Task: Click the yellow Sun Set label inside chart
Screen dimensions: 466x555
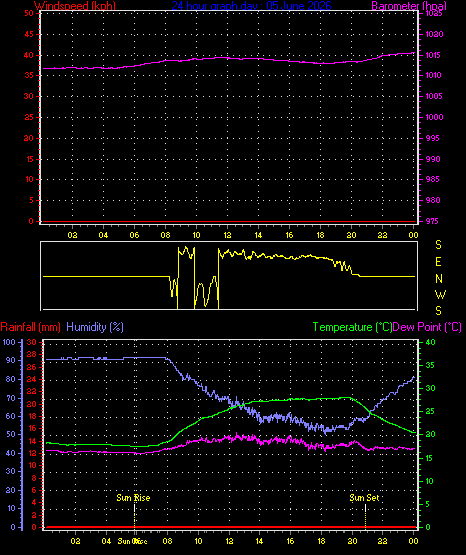Action: pos(364,498)
